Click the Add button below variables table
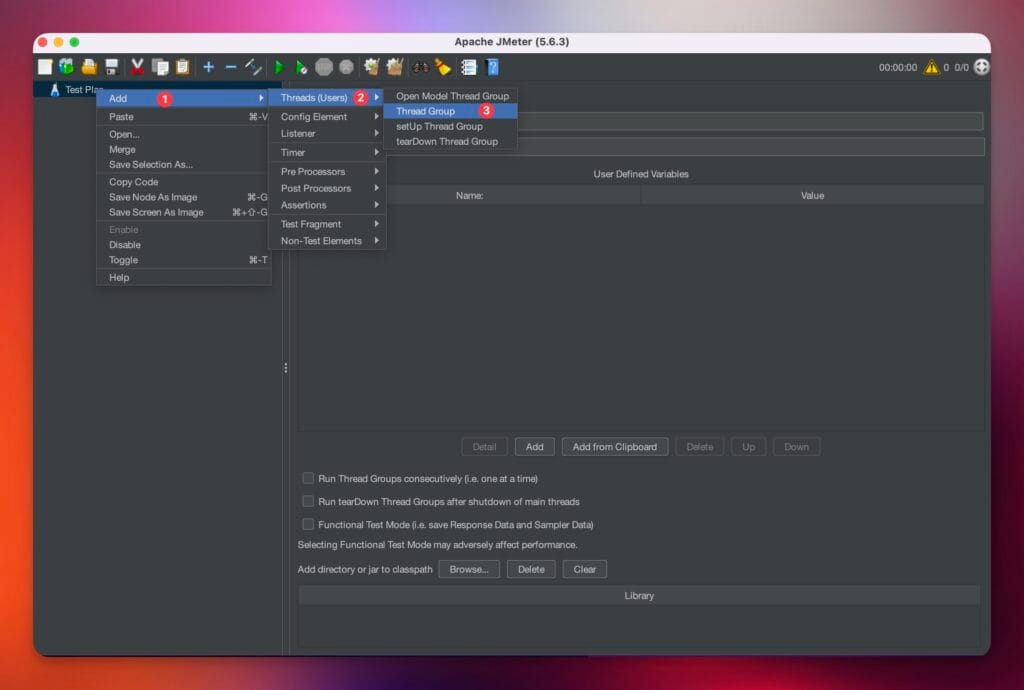This screenshot has width=1024, height=690. point(534,447)
